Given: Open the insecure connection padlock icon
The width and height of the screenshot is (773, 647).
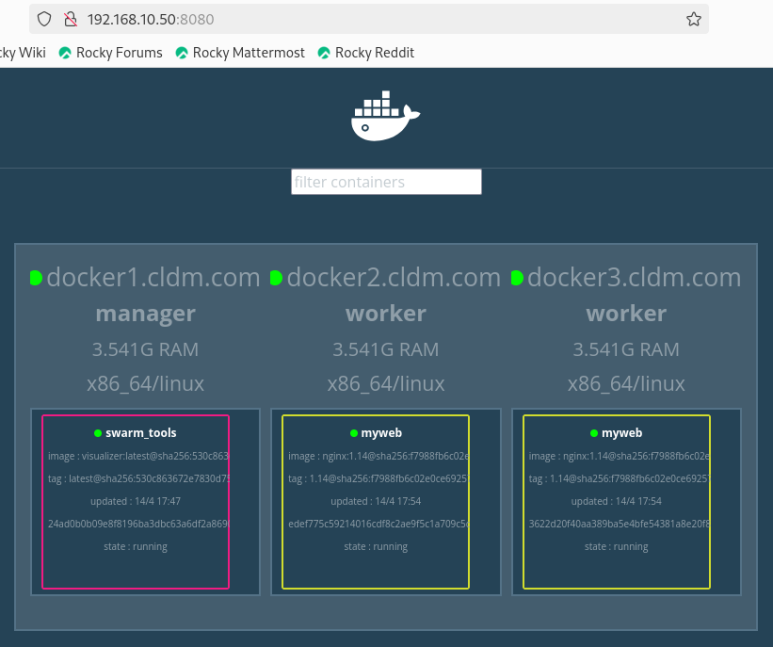Looking at the screenshot, I should point(70,19).
